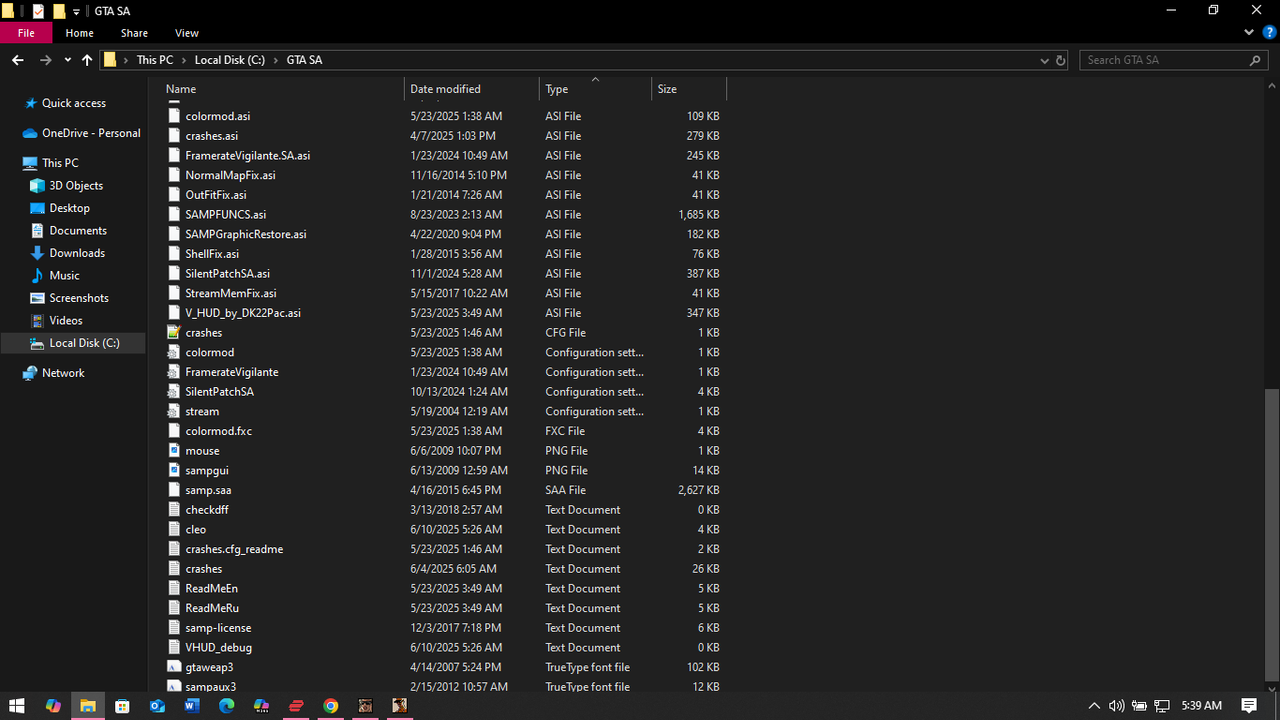This screenshot has width=1280, height=720.
Task: Expand the ribbon with chevron
Action: (x=1249, y=33)
